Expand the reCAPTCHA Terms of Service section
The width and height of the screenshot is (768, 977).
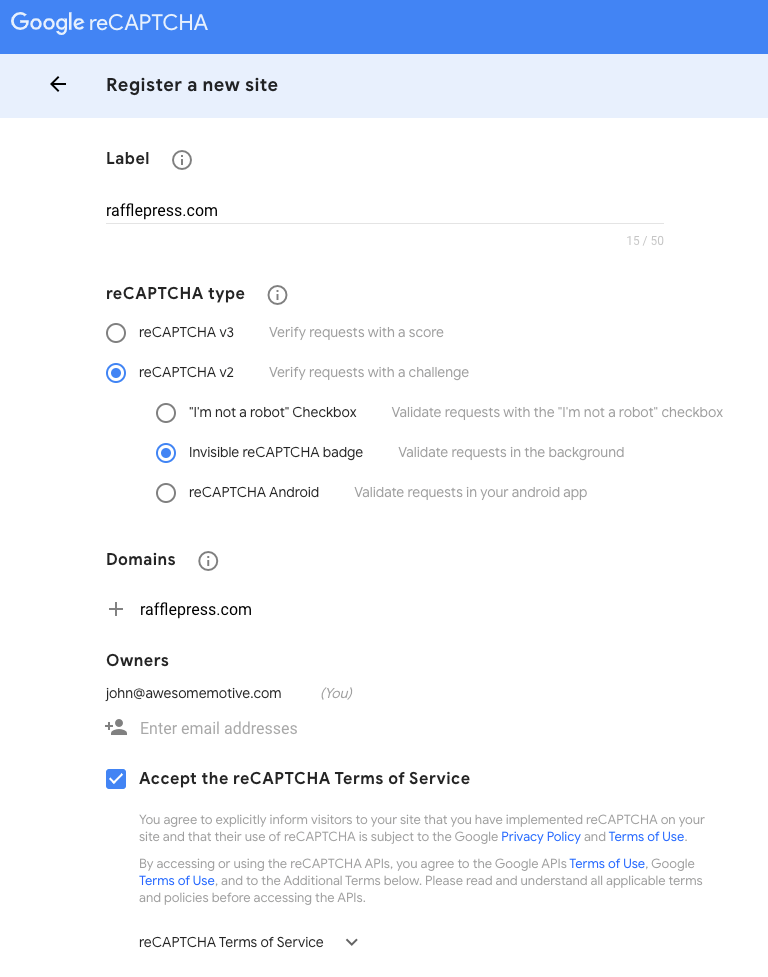[x=351, y=942]
